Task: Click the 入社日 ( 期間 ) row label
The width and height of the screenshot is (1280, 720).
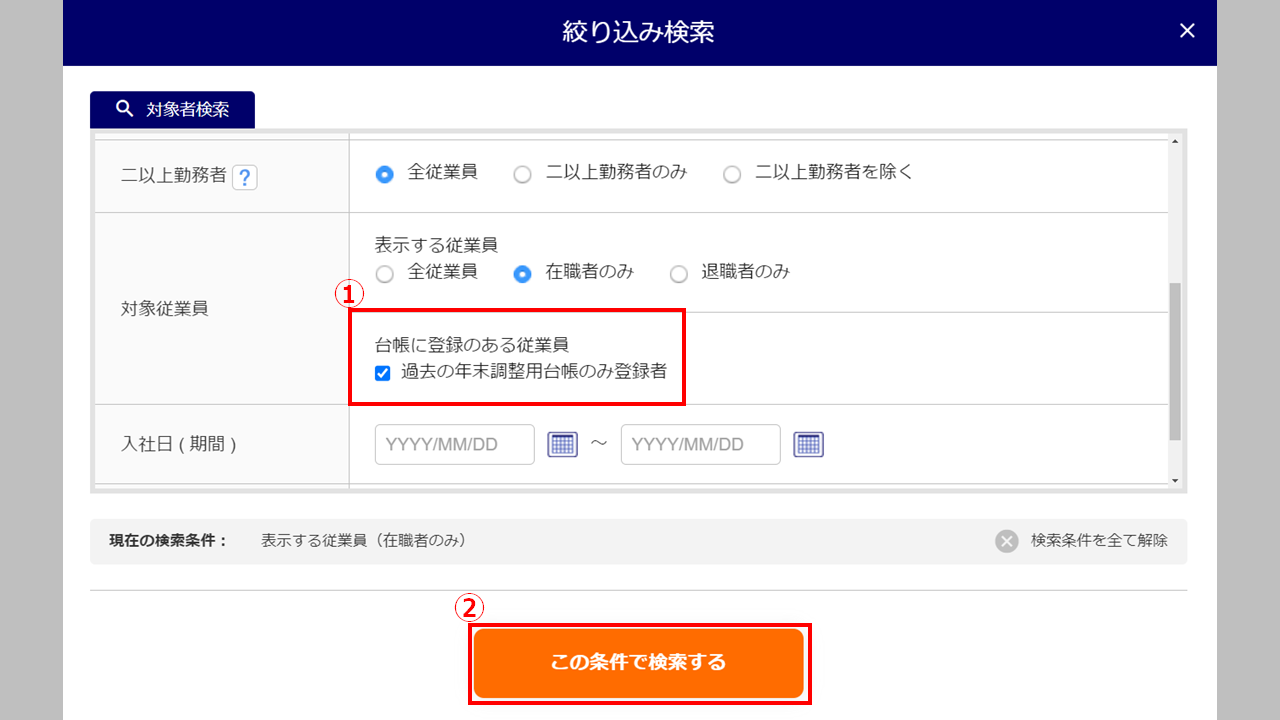Action: pyautogui.click(x=178, y=445)
